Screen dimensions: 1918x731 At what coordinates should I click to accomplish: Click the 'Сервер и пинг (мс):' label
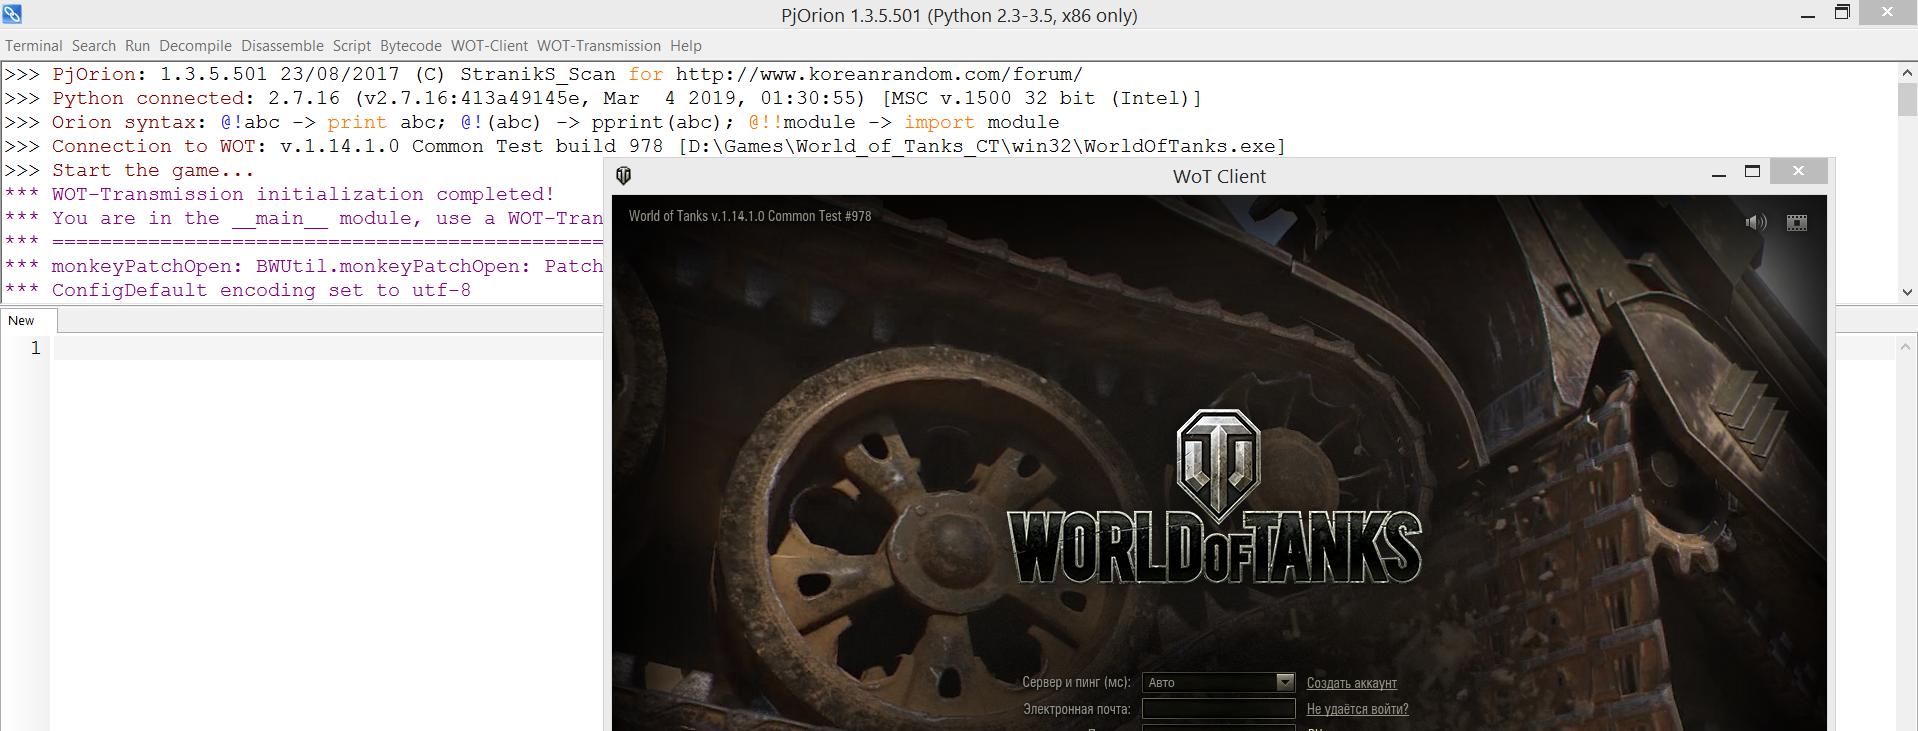pyautogui.click(x=1076, y=682)
